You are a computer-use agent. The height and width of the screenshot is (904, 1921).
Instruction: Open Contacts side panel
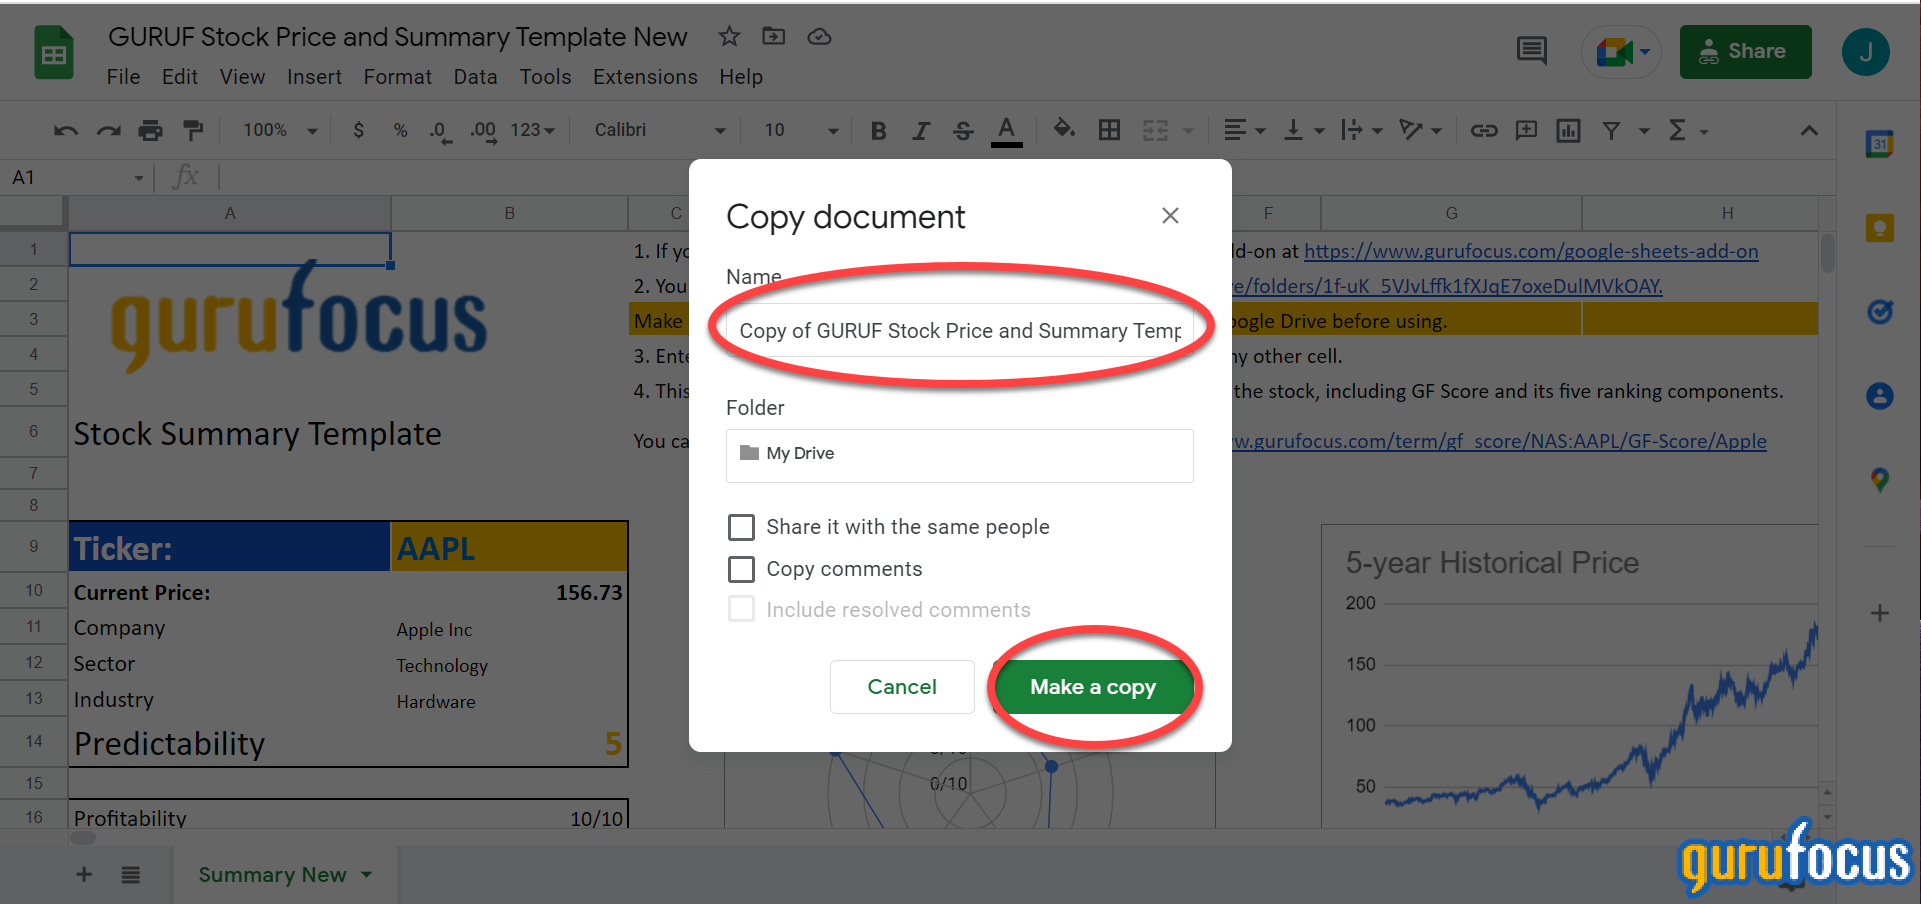[x=1880, y=396]
